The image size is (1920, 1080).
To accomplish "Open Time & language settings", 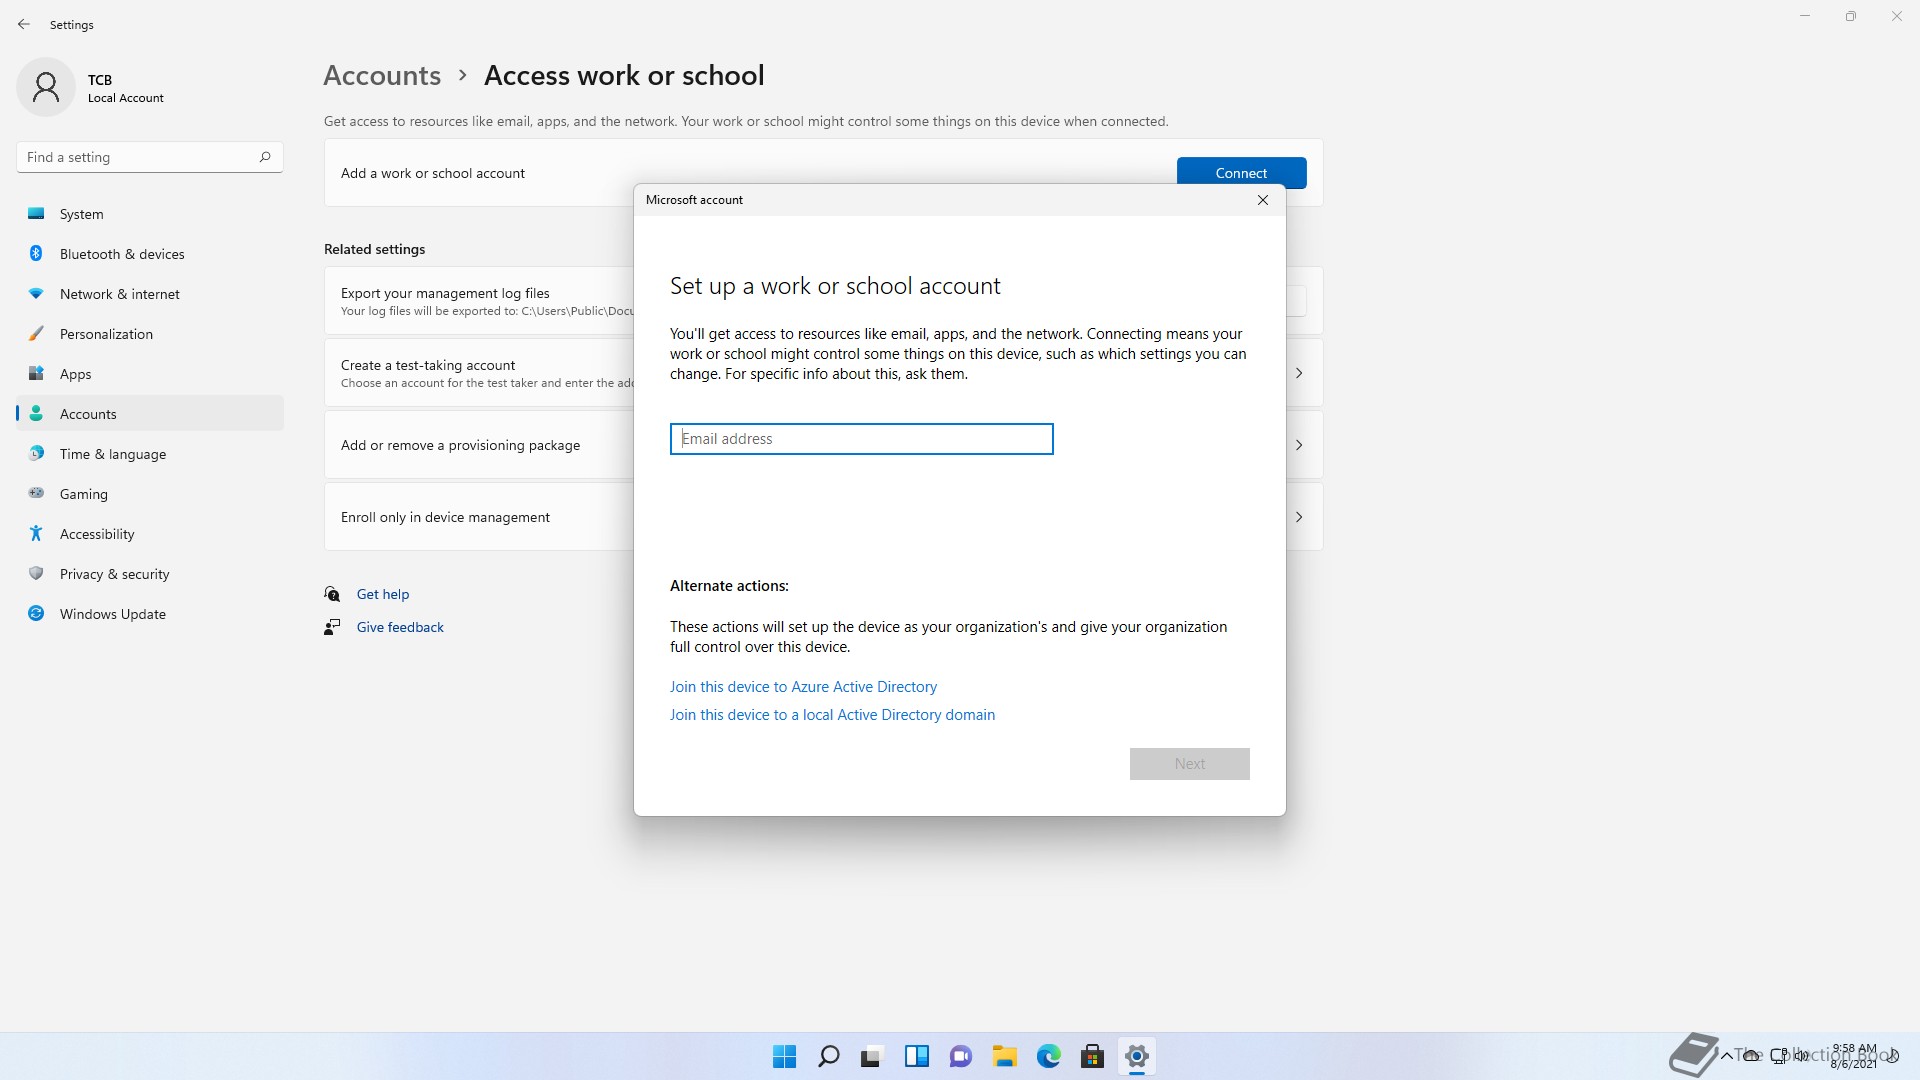I will [150, 453].
